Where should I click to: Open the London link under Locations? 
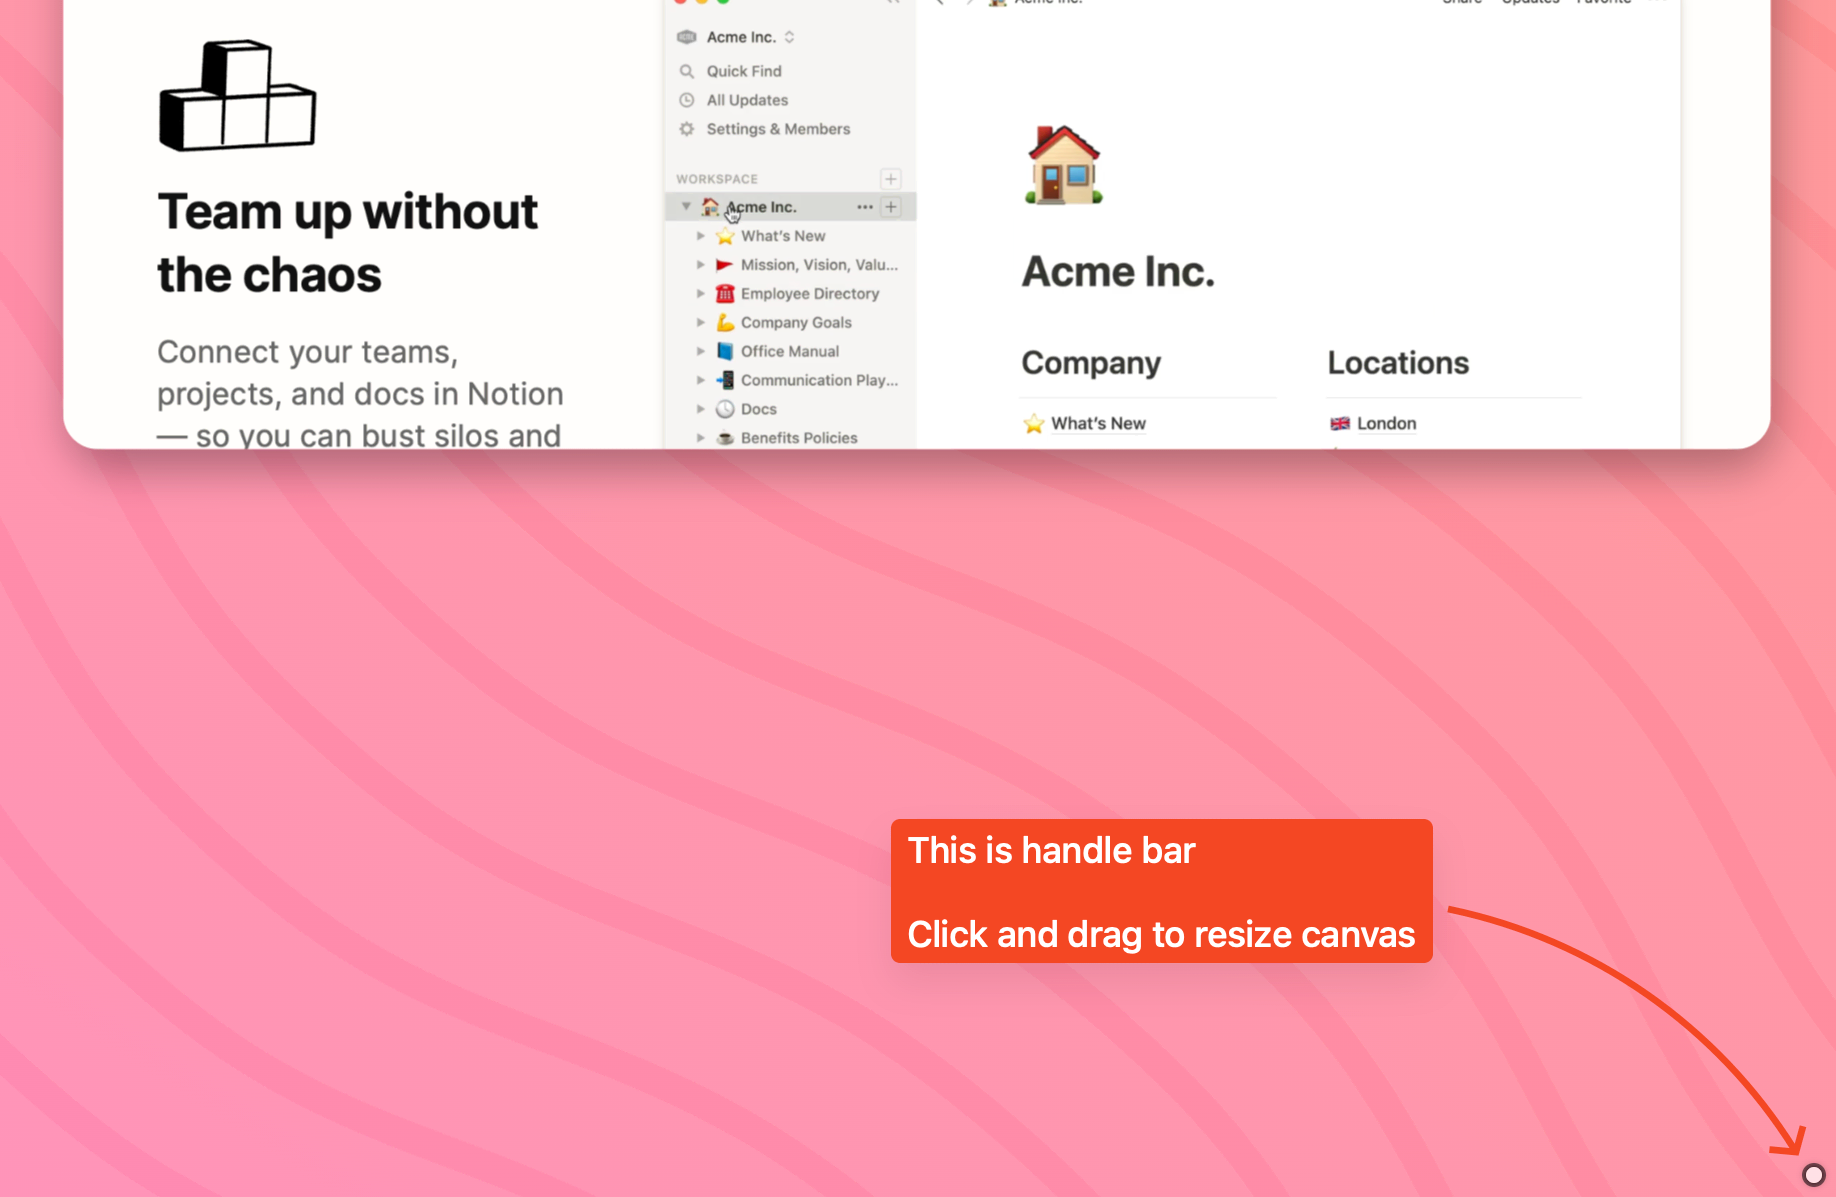1386,424
